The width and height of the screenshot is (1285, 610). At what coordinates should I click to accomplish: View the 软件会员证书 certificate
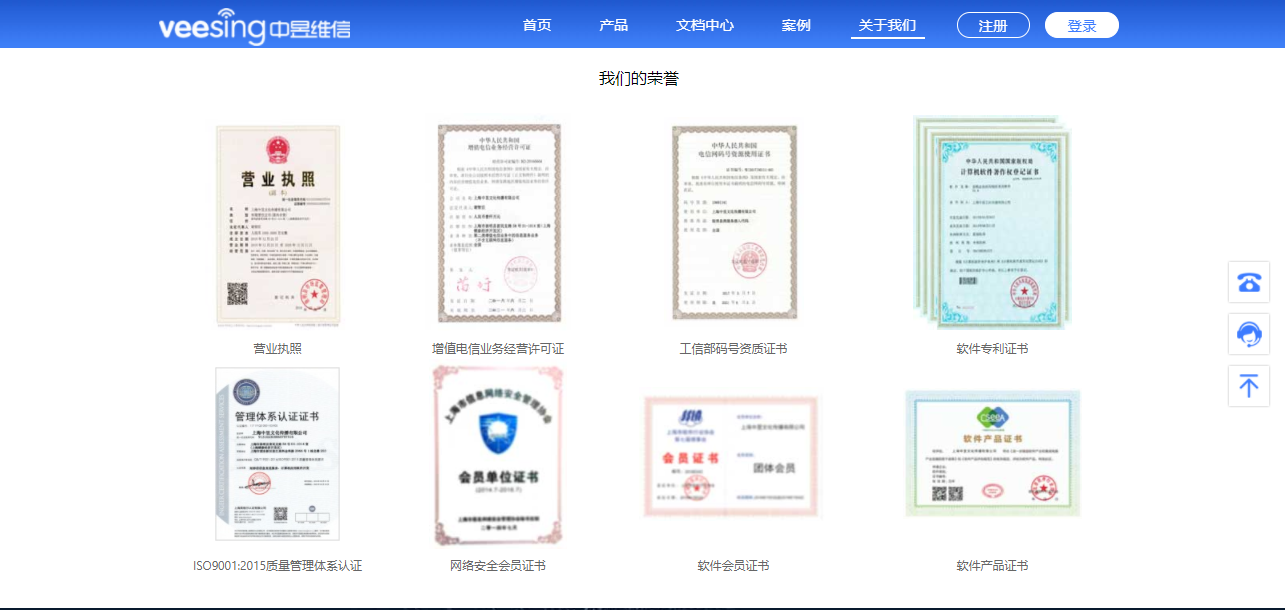[x=732, y=453]
